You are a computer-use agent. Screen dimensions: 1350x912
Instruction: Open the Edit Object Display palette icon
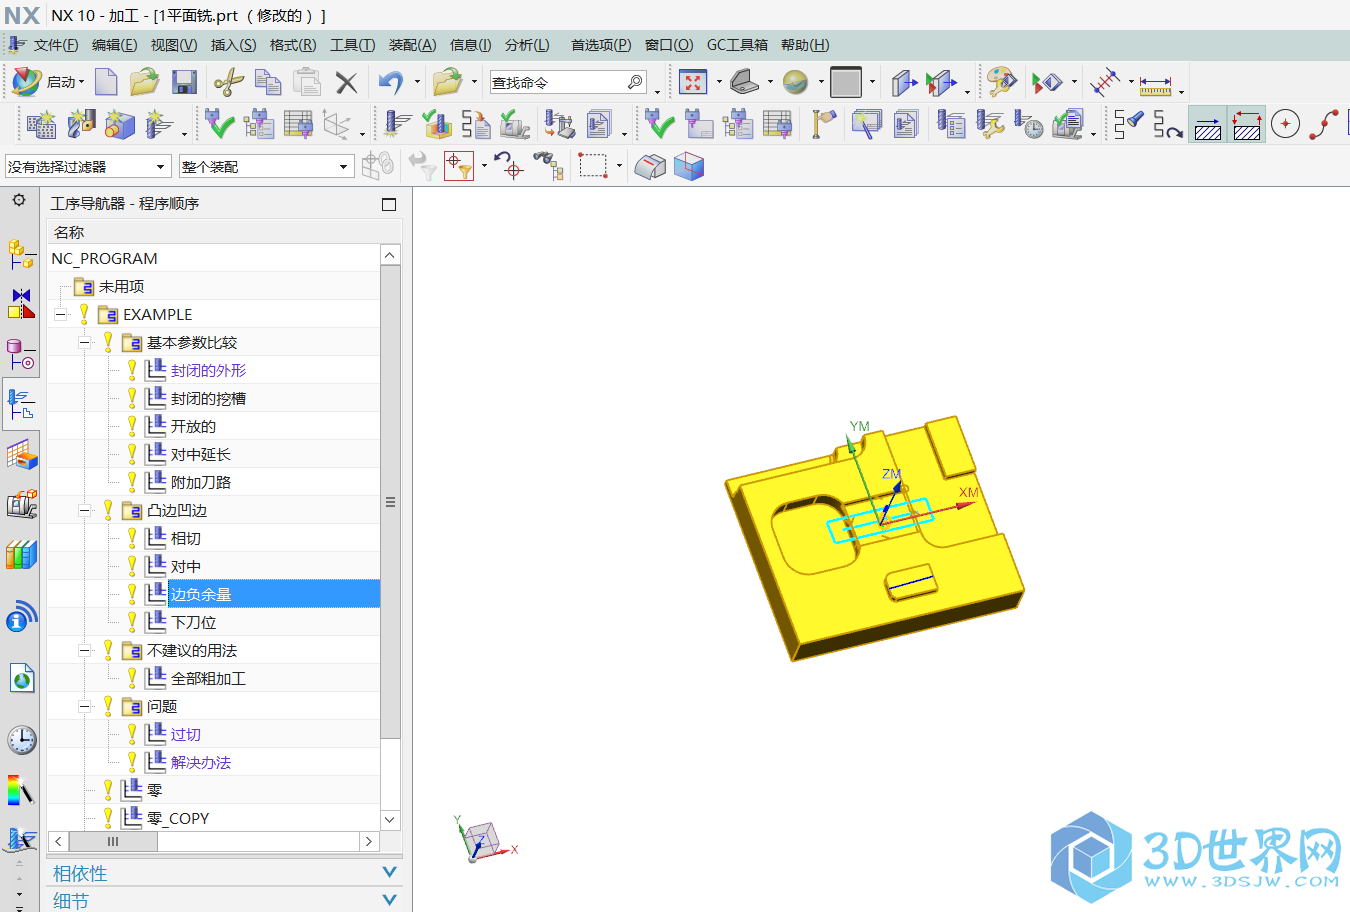pyautogui.click(x=1000, y=82)
